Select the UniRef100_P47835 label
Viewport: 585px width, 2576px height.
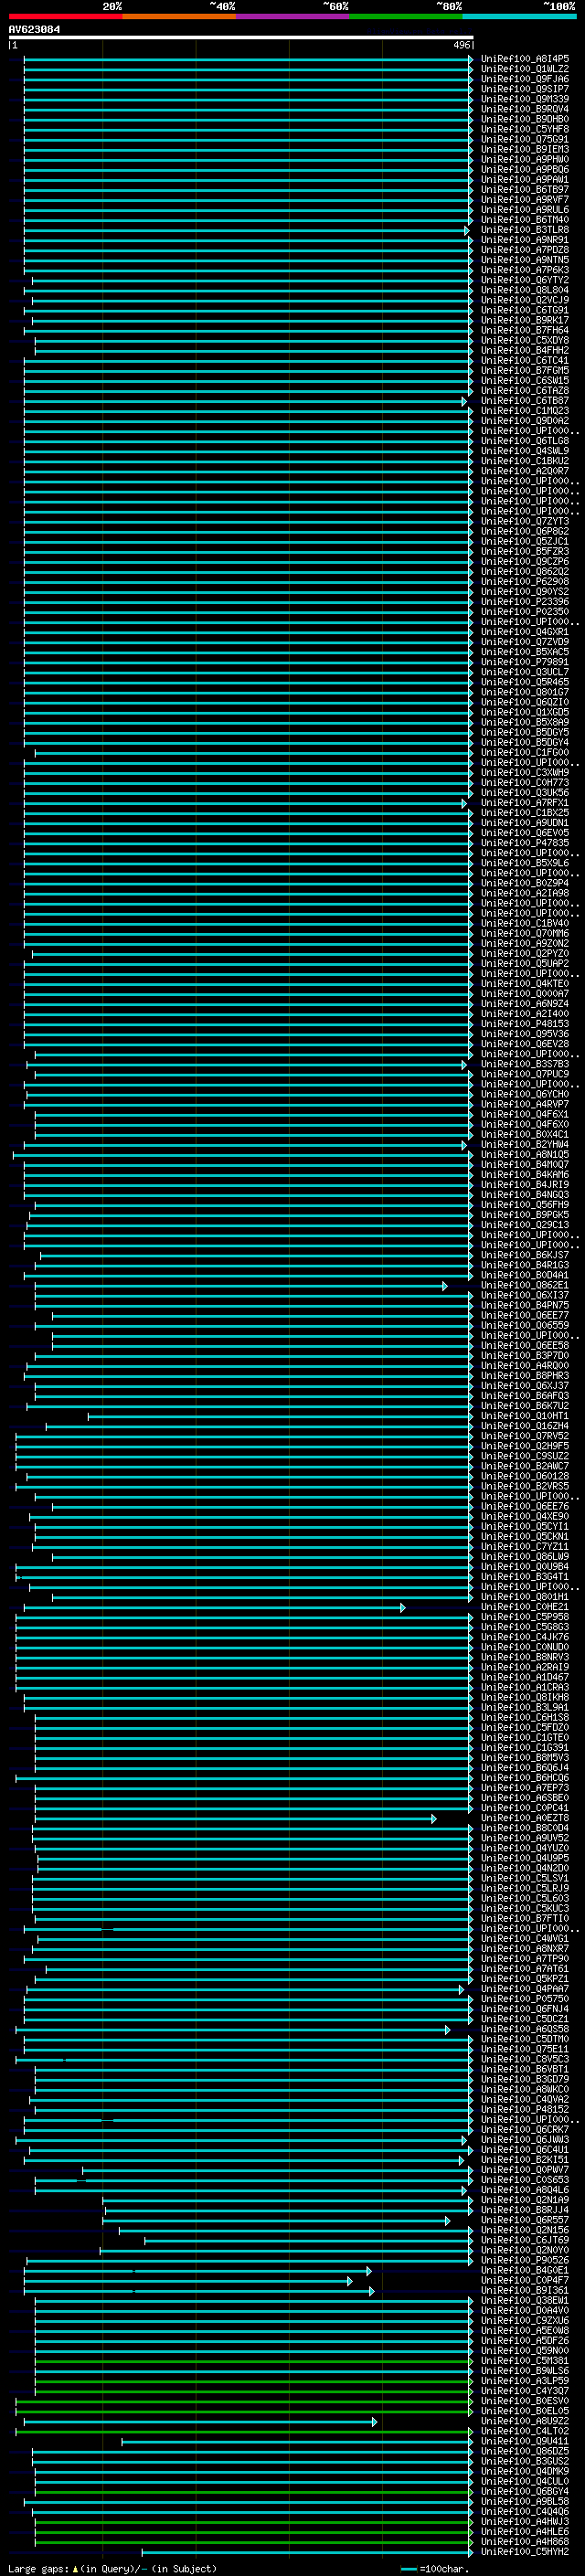[x=525, y=843]
